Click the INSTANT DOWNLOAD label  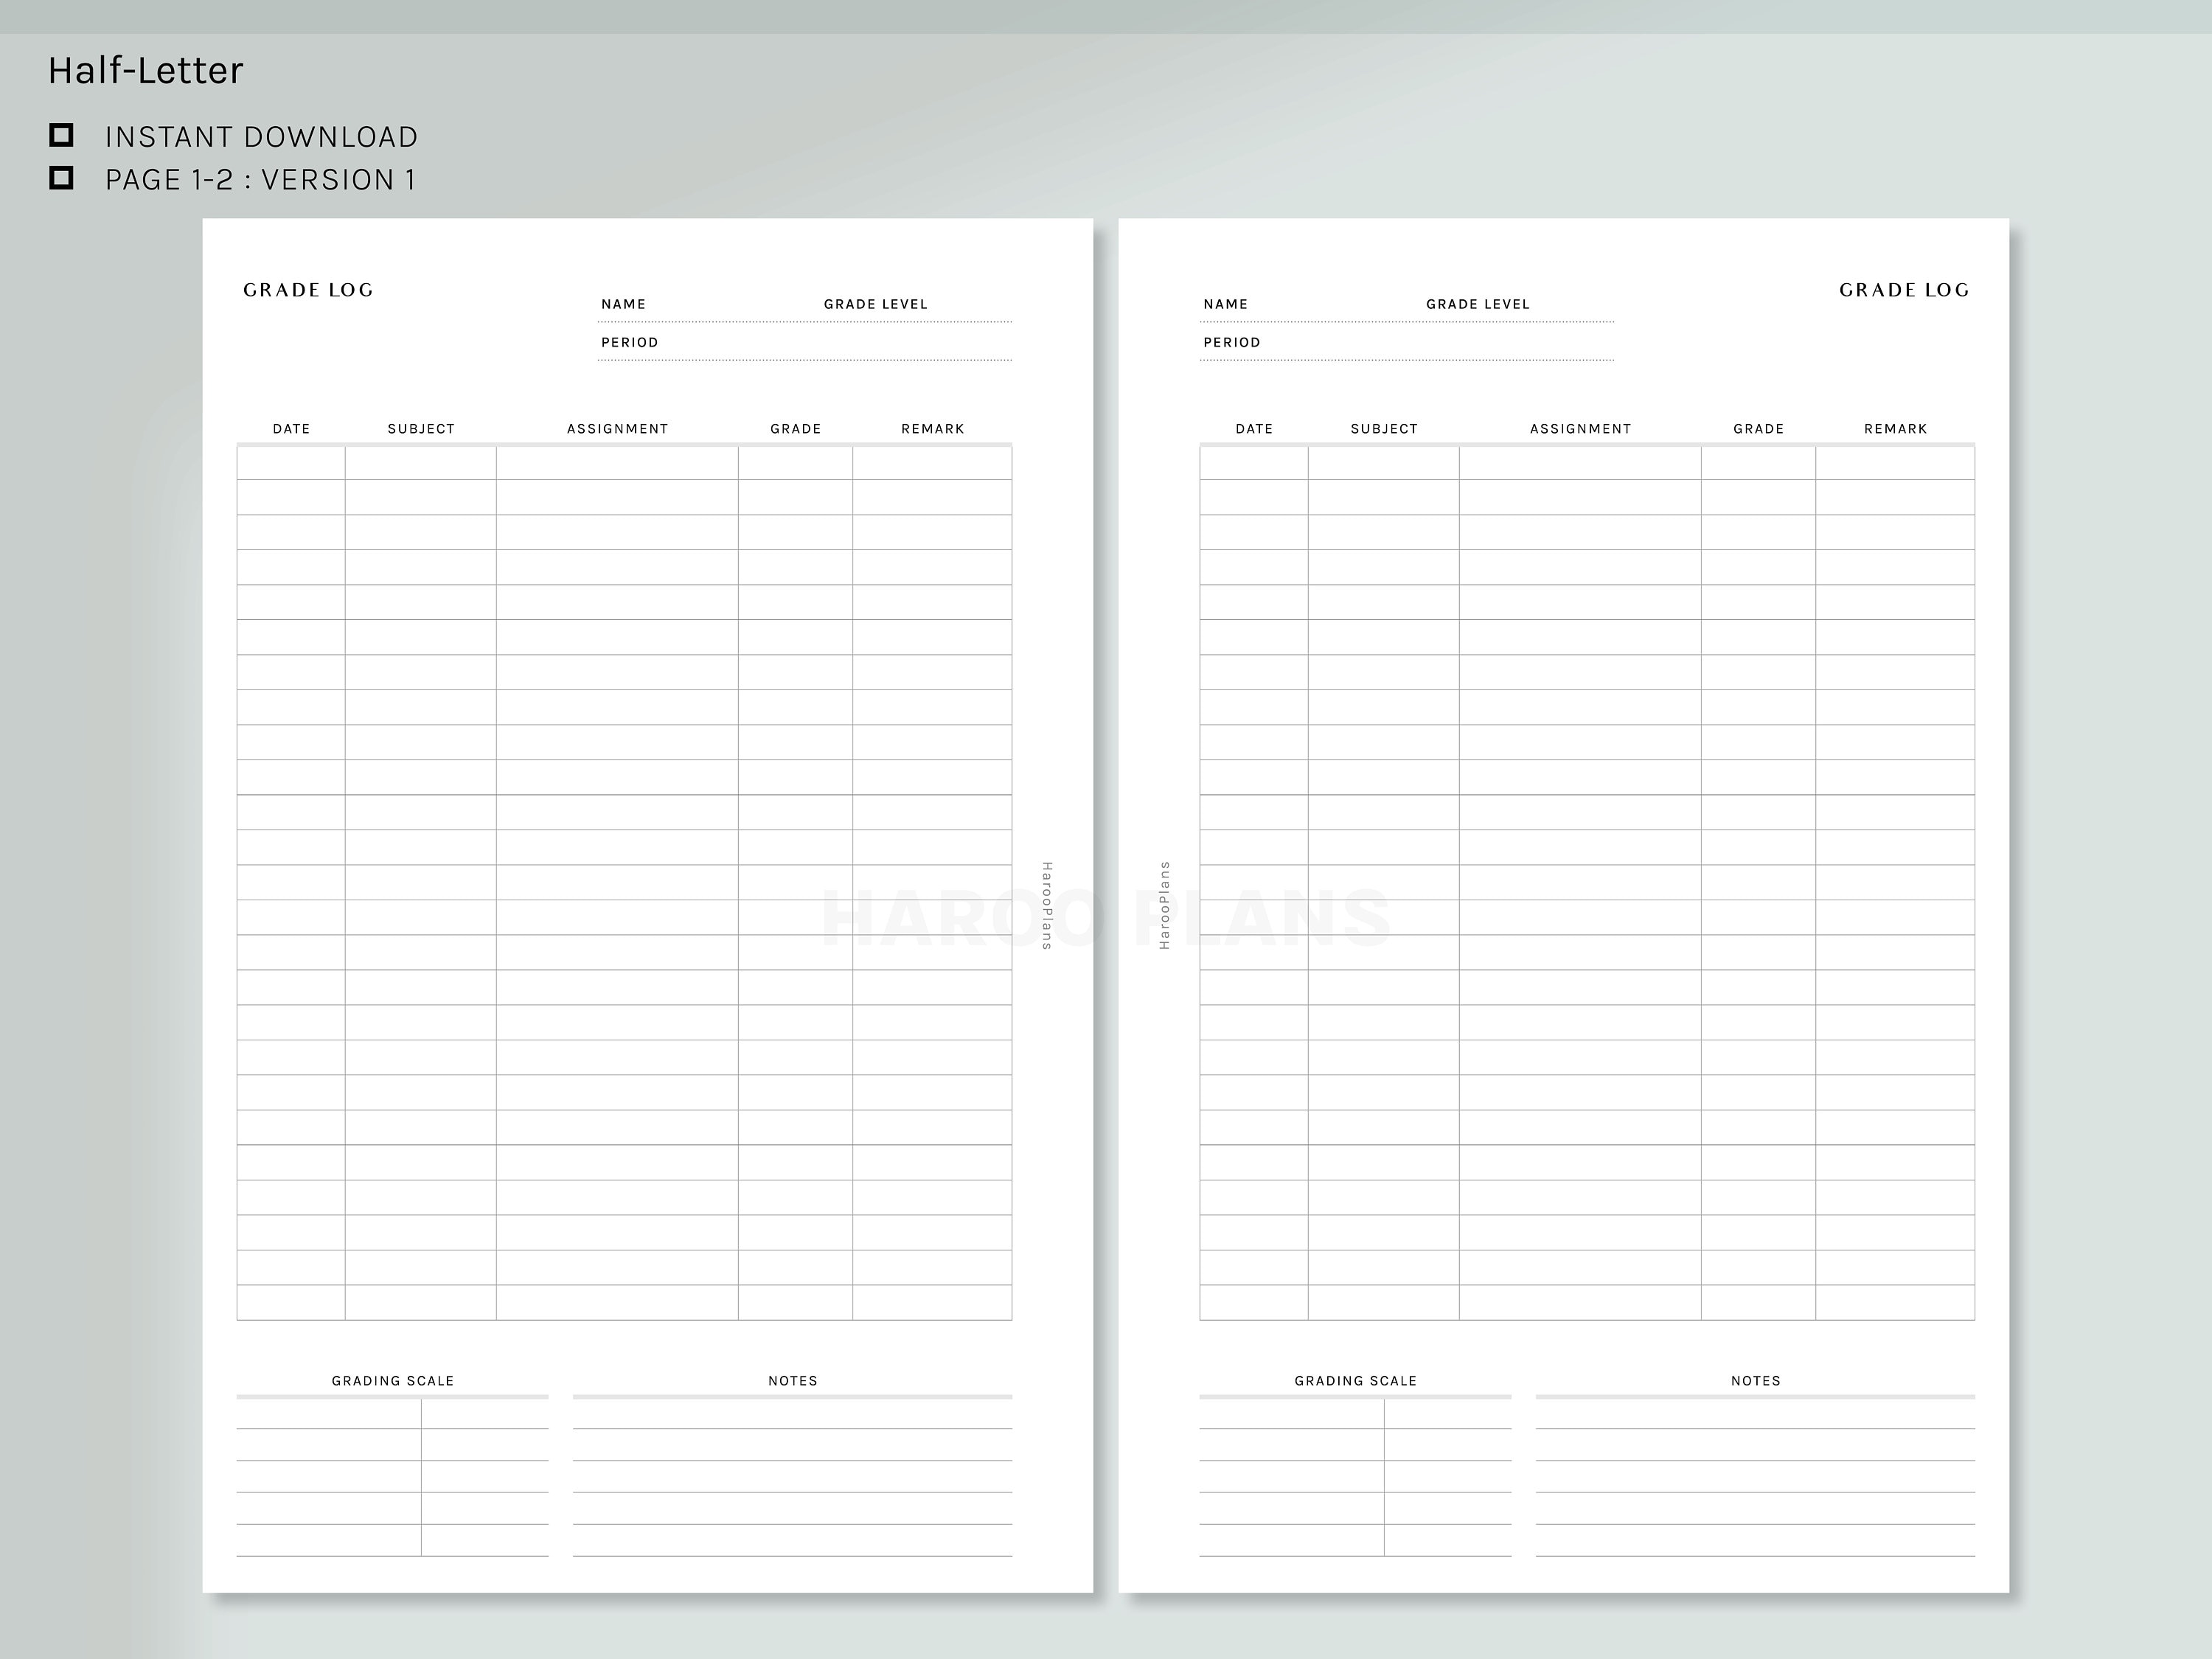(x=262, y=136)
